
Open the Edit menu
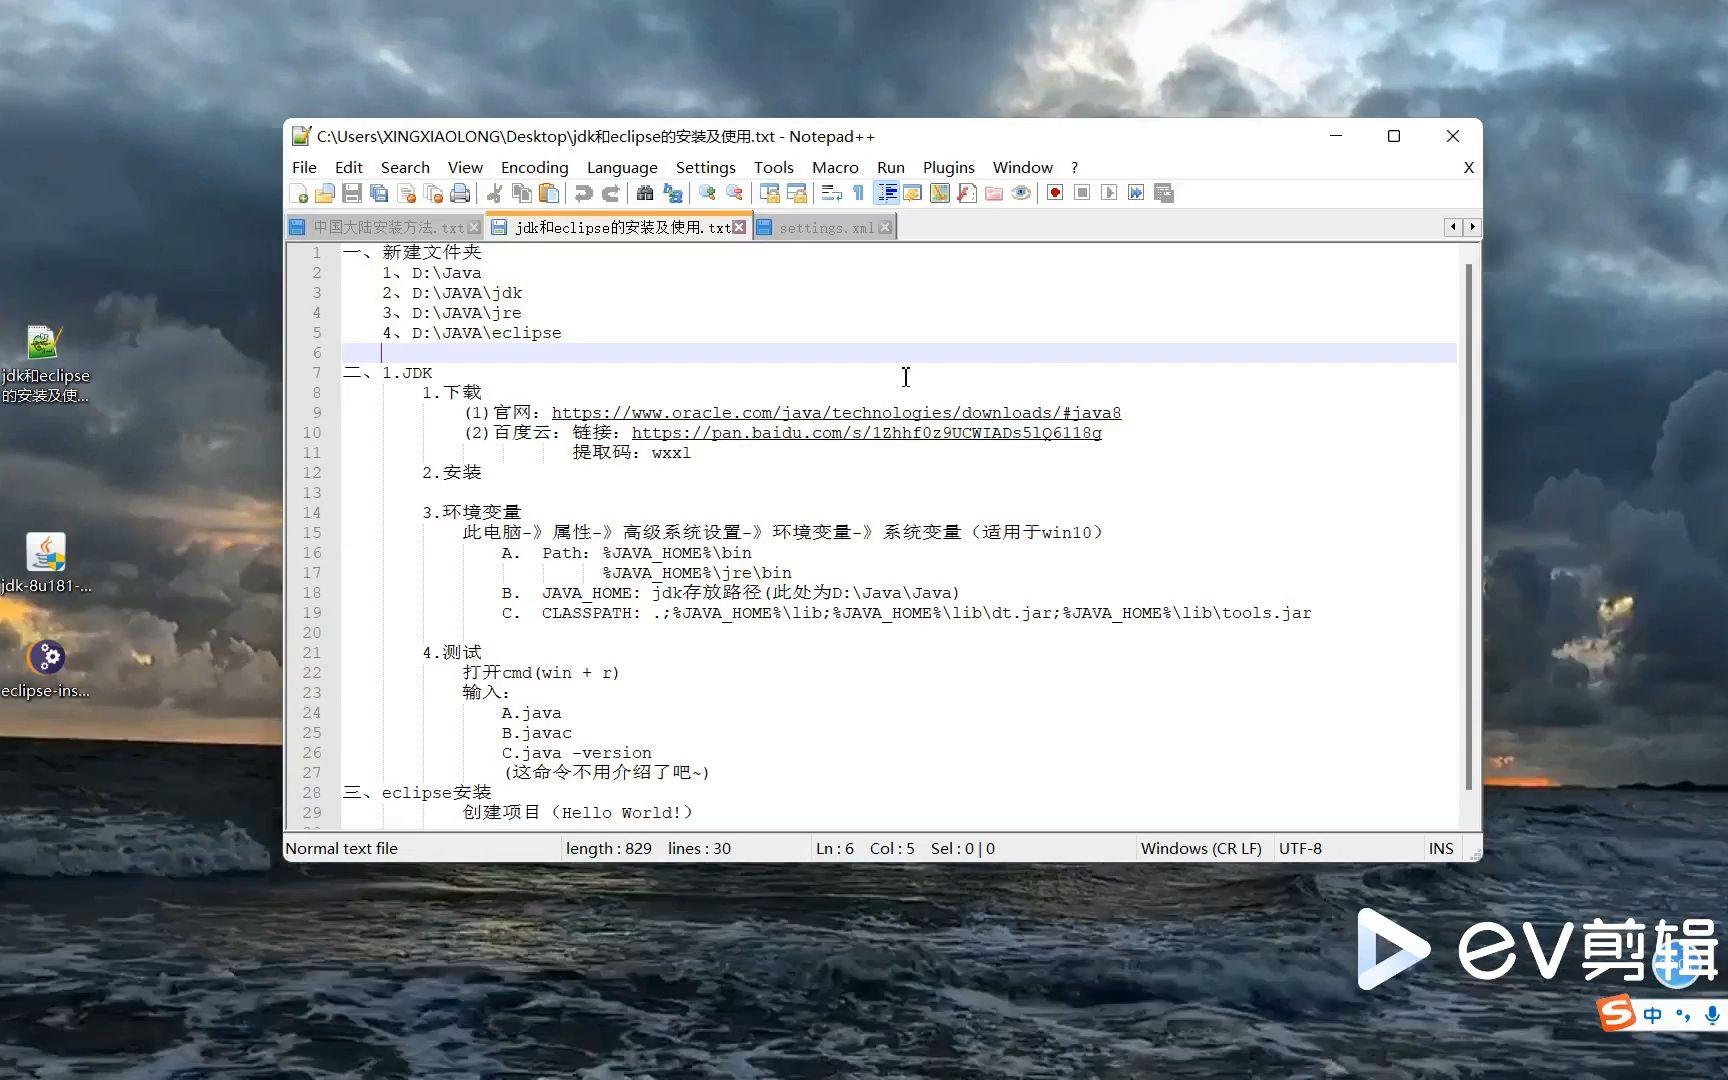pos(349,167)
